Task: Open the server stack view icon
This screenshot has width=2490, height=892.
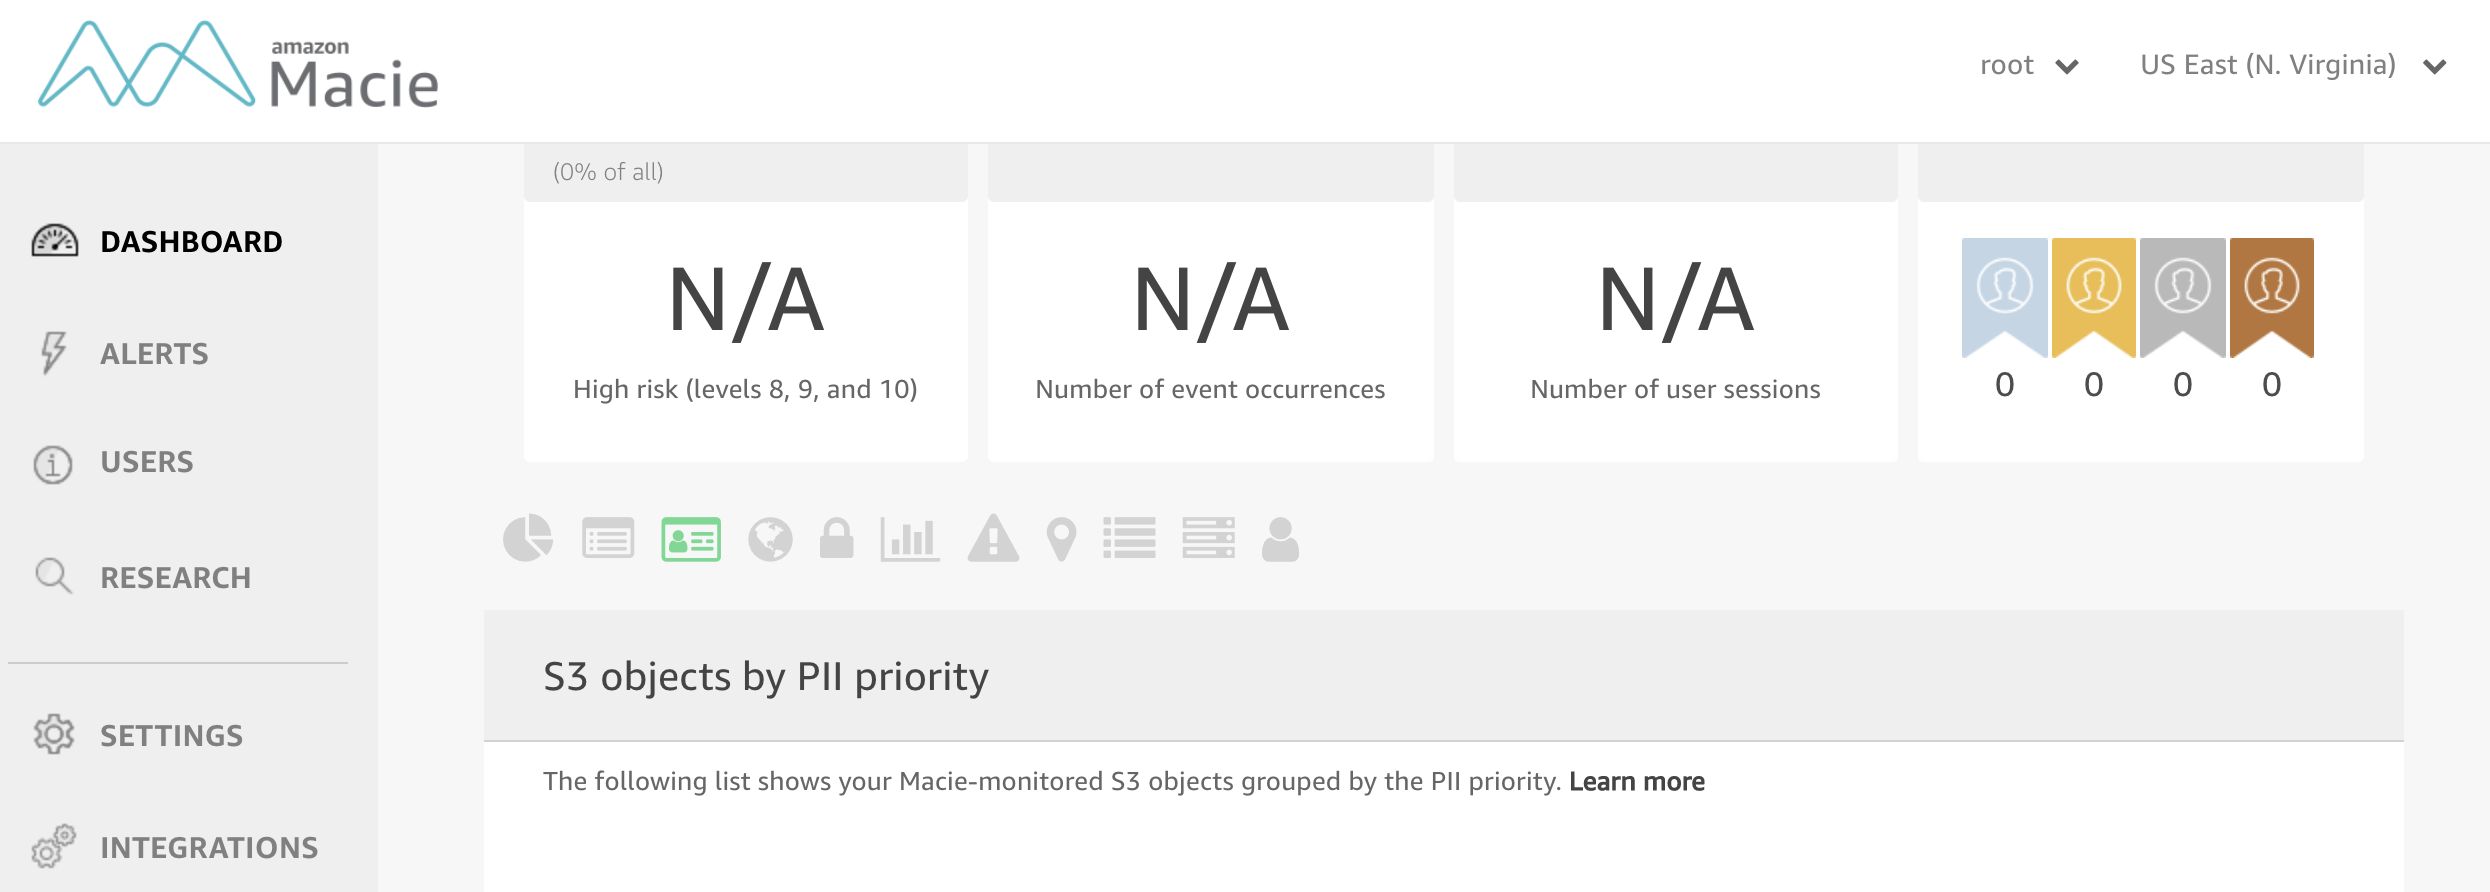Action: point(1208,539)
